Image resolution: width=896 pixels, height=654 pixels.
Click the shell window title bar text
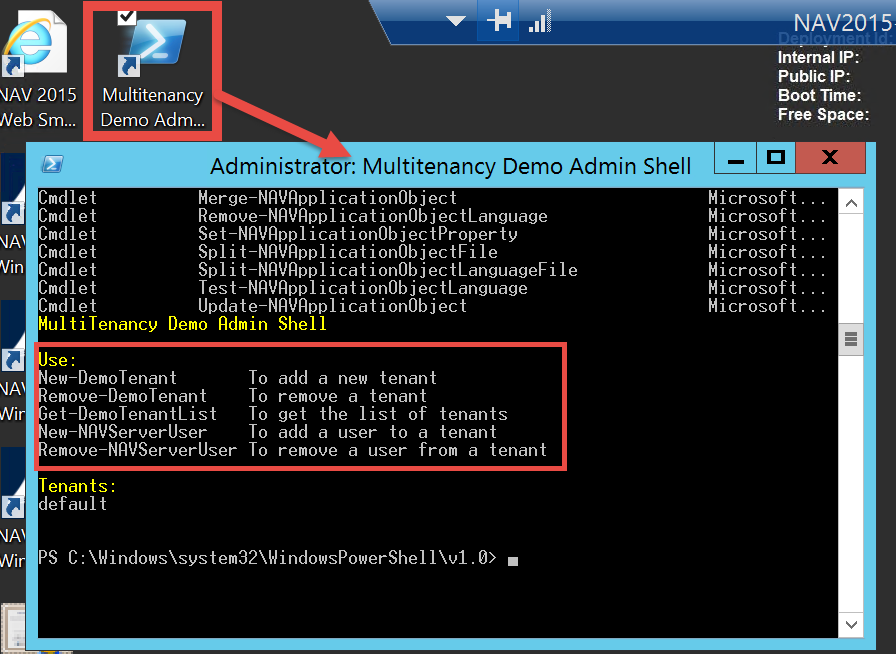[450, 166]
